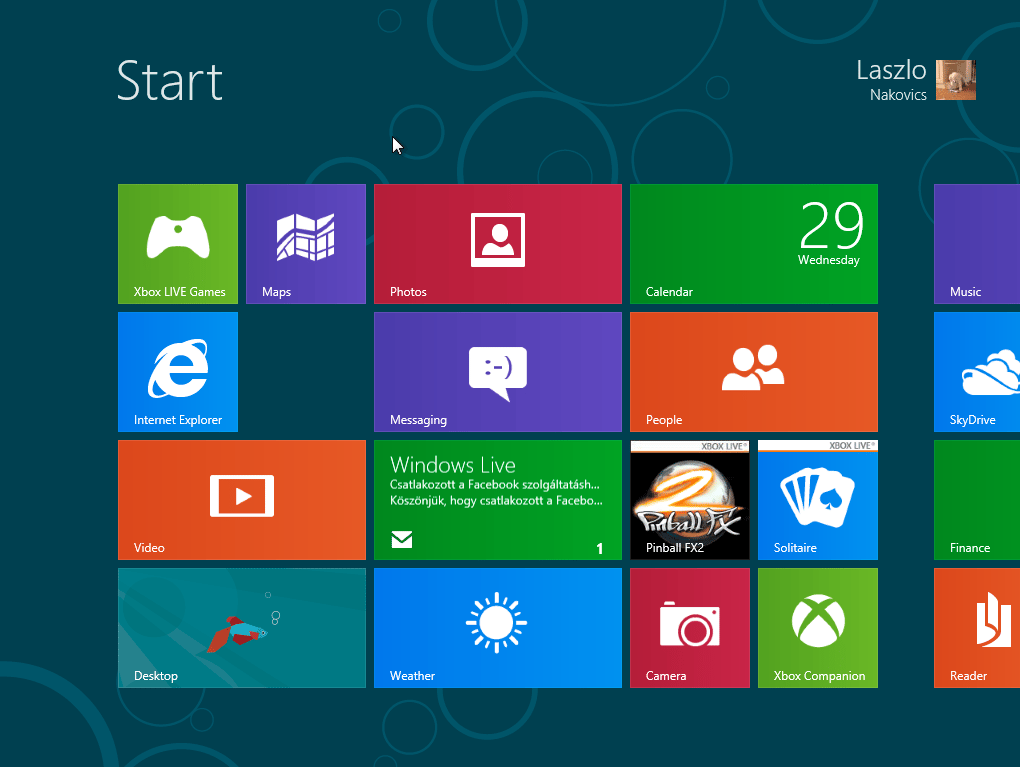Open the Finance tile
Image resolution: width=1020 pixels, height=767 pixels.
[x=977, y=500]
